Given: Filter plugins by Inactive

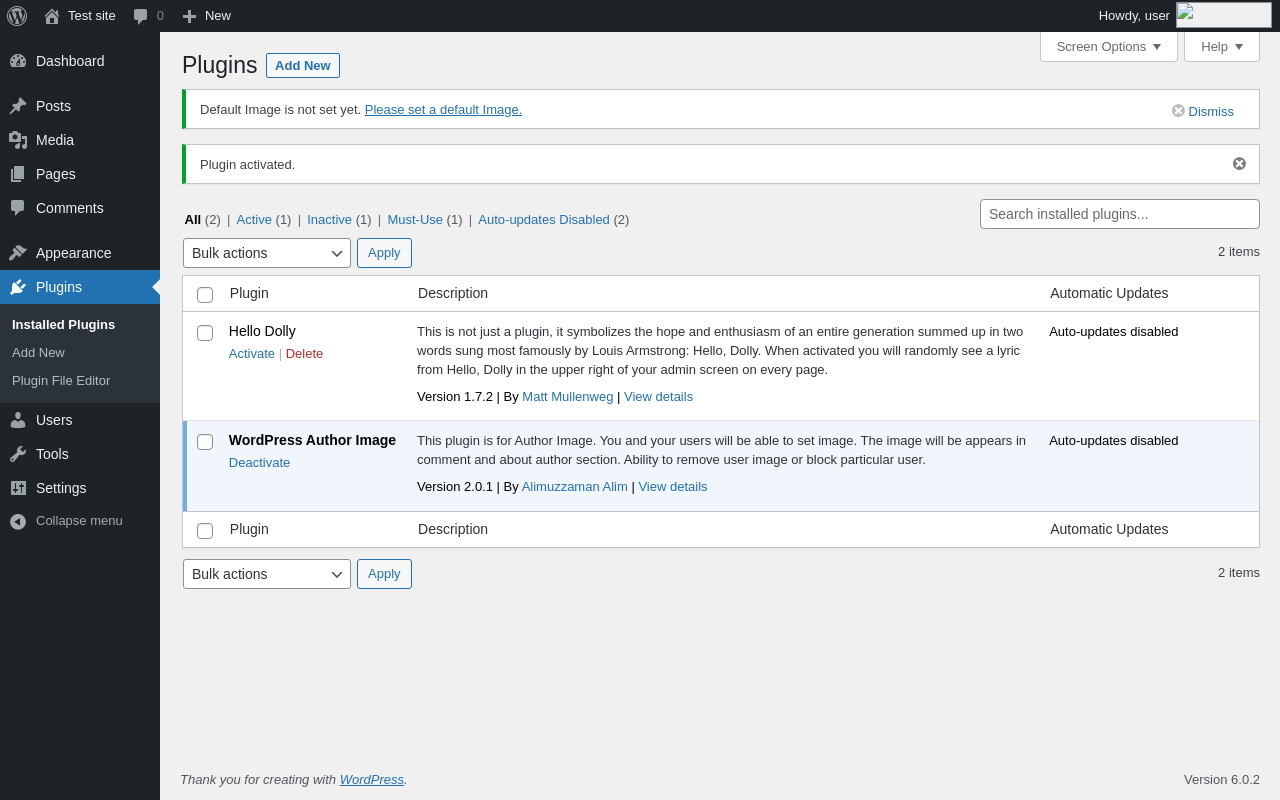Looking at the screenshot, I should click(x=329, y=219).
